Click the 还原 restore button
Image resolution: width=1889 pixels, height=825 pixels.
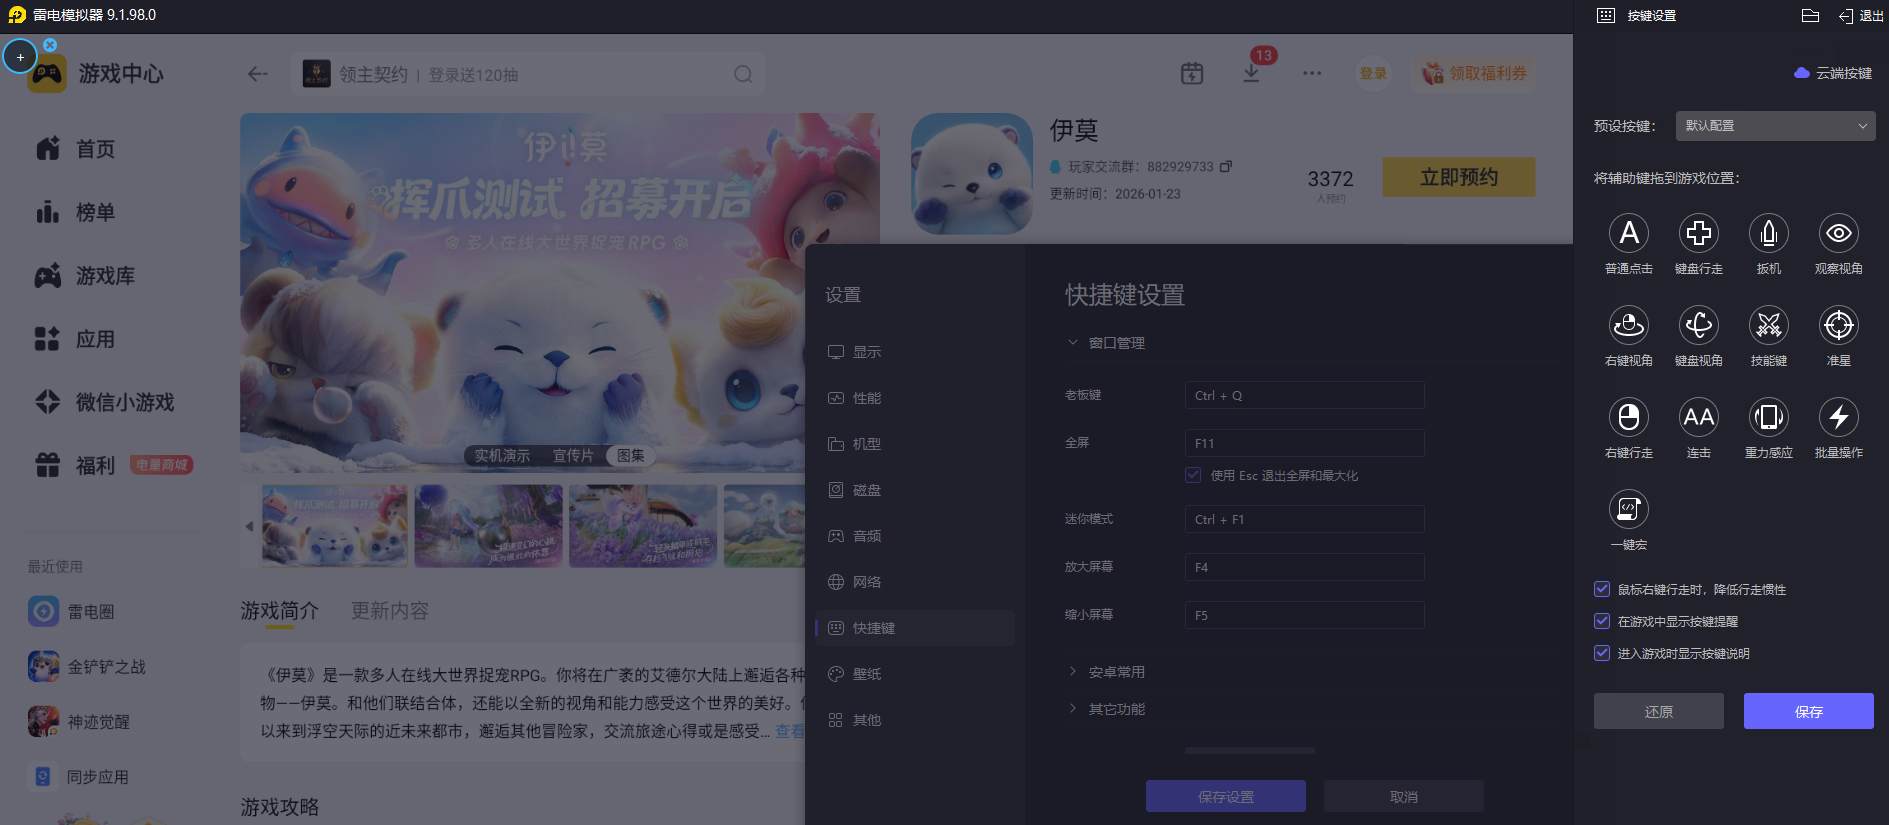click(1659, 711)
